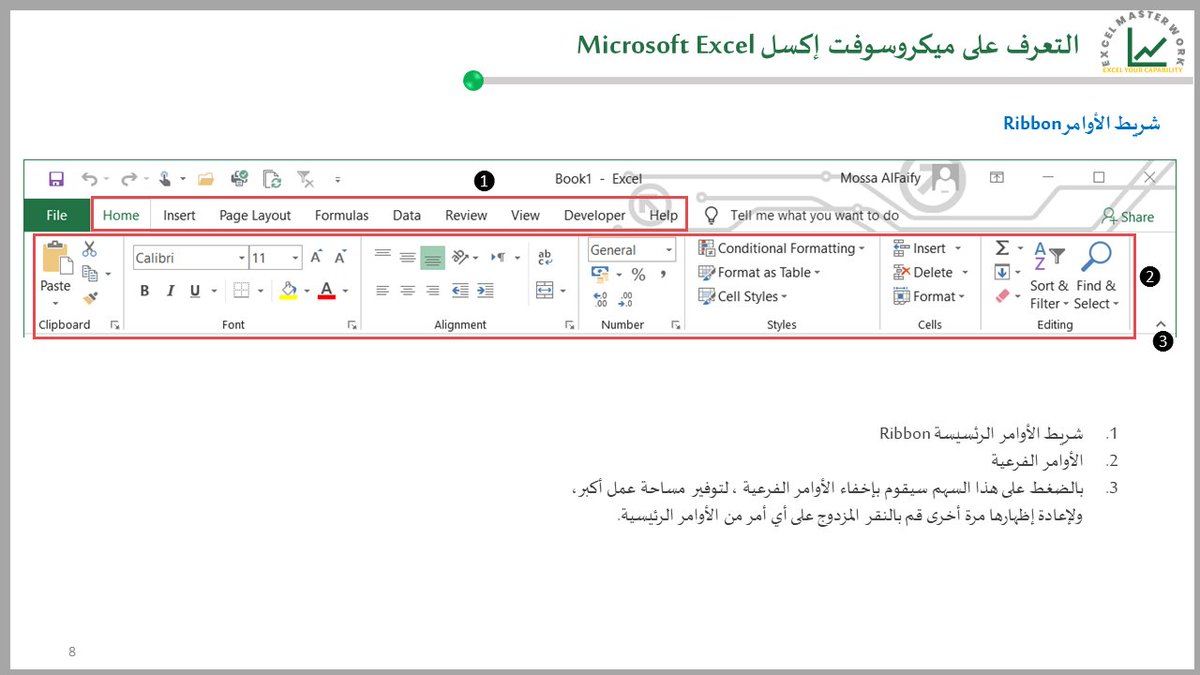This screenshot has height=675, width=1200.
Task: Open the Cell Styles gallery
Action: tap(743, 296)
